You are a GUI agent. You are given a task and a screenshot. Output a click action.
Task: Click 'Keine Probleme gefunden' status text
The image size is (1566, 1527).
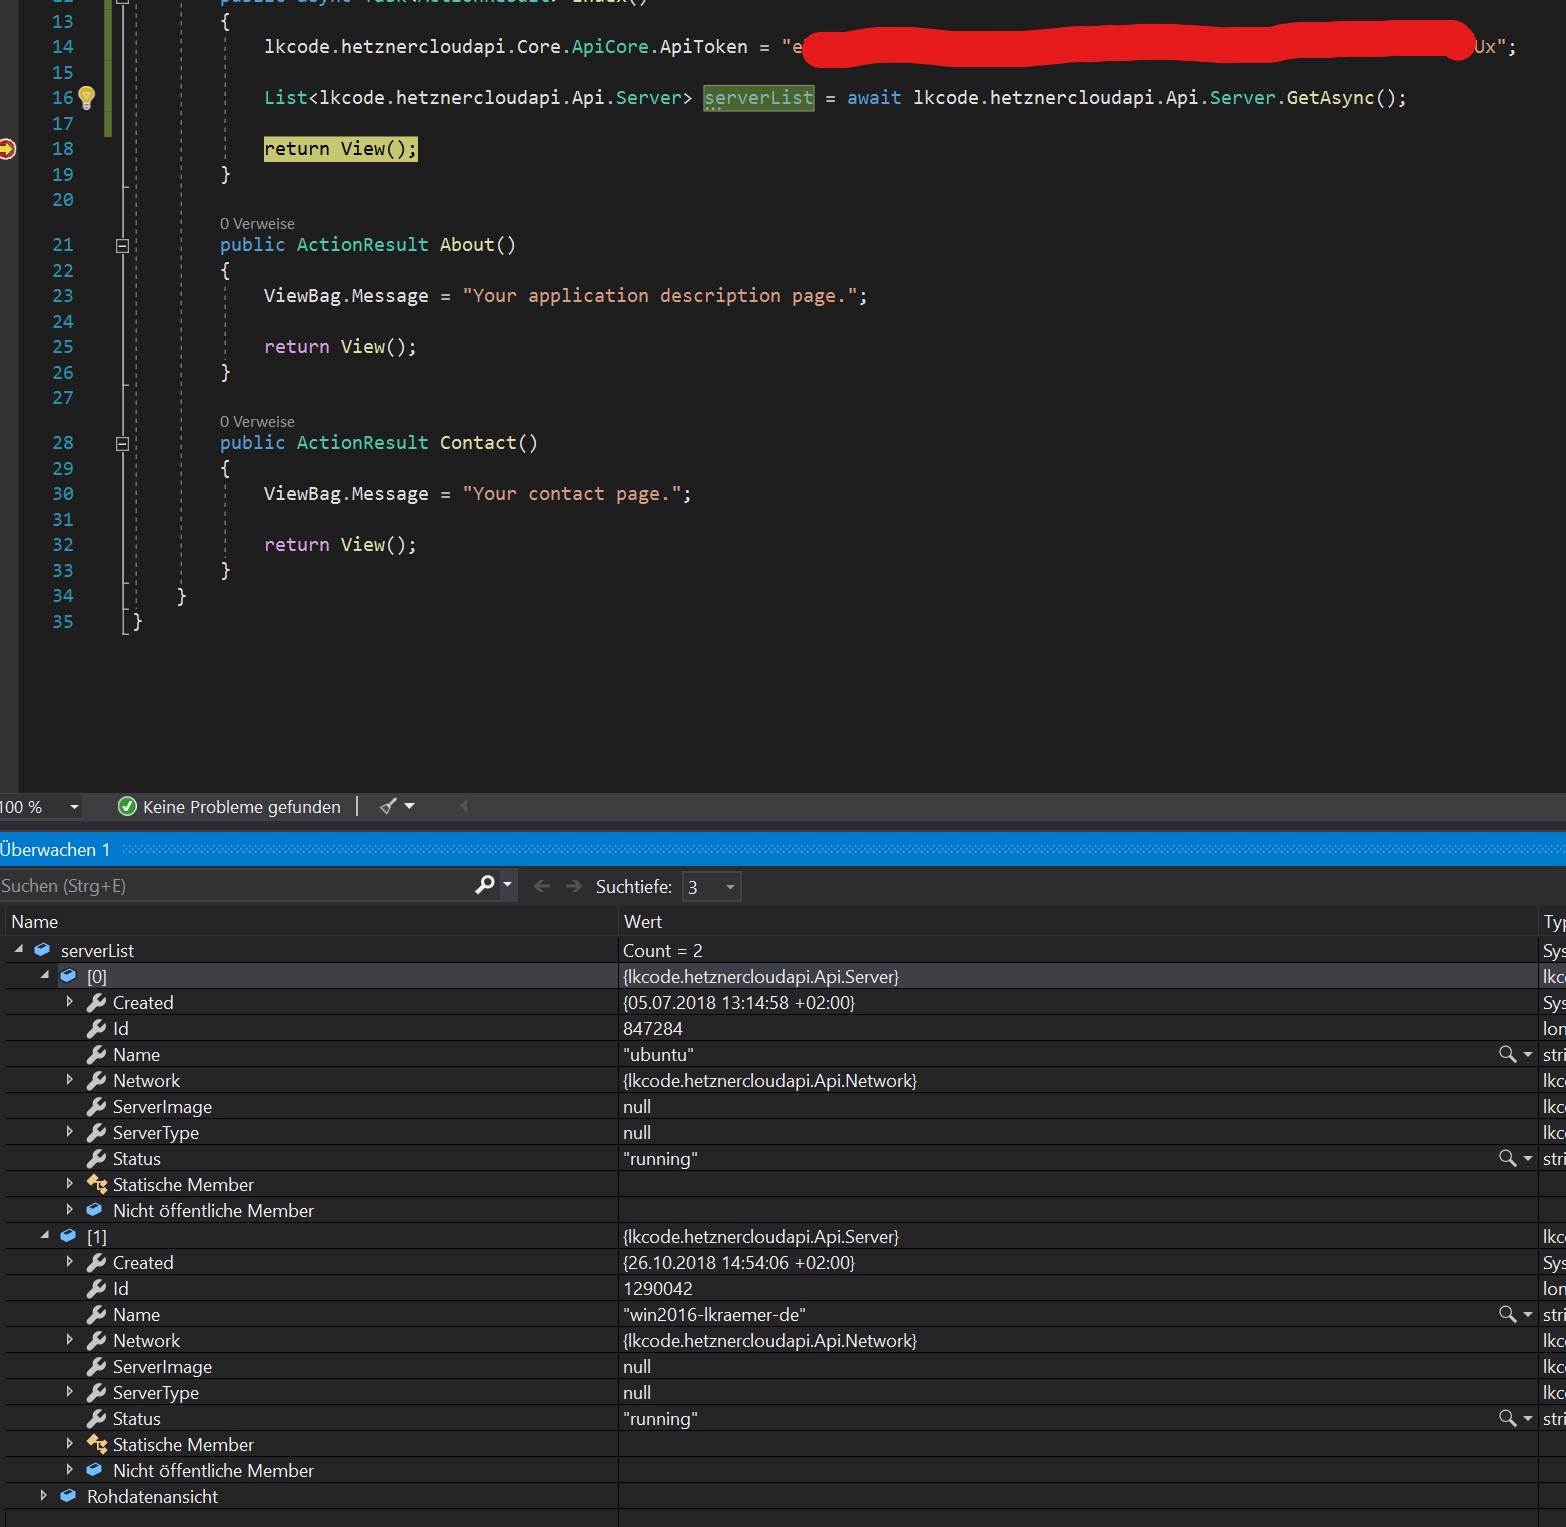pos(241,807)
